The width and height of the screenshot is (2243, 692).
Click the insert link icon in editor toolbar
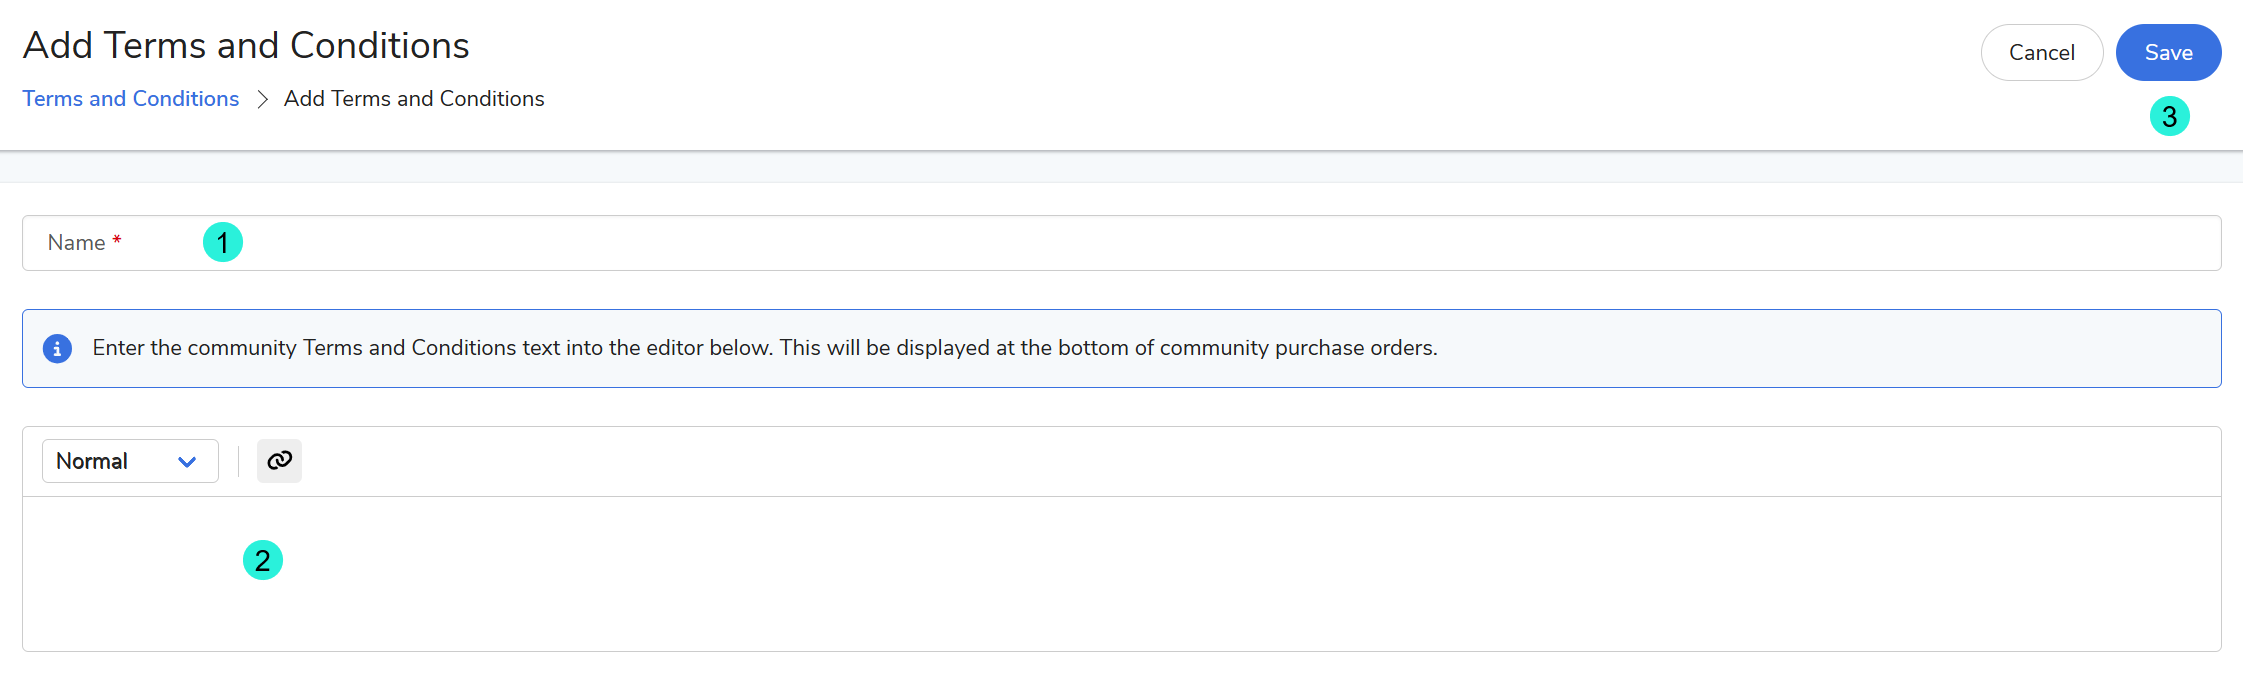click(279, 461)
